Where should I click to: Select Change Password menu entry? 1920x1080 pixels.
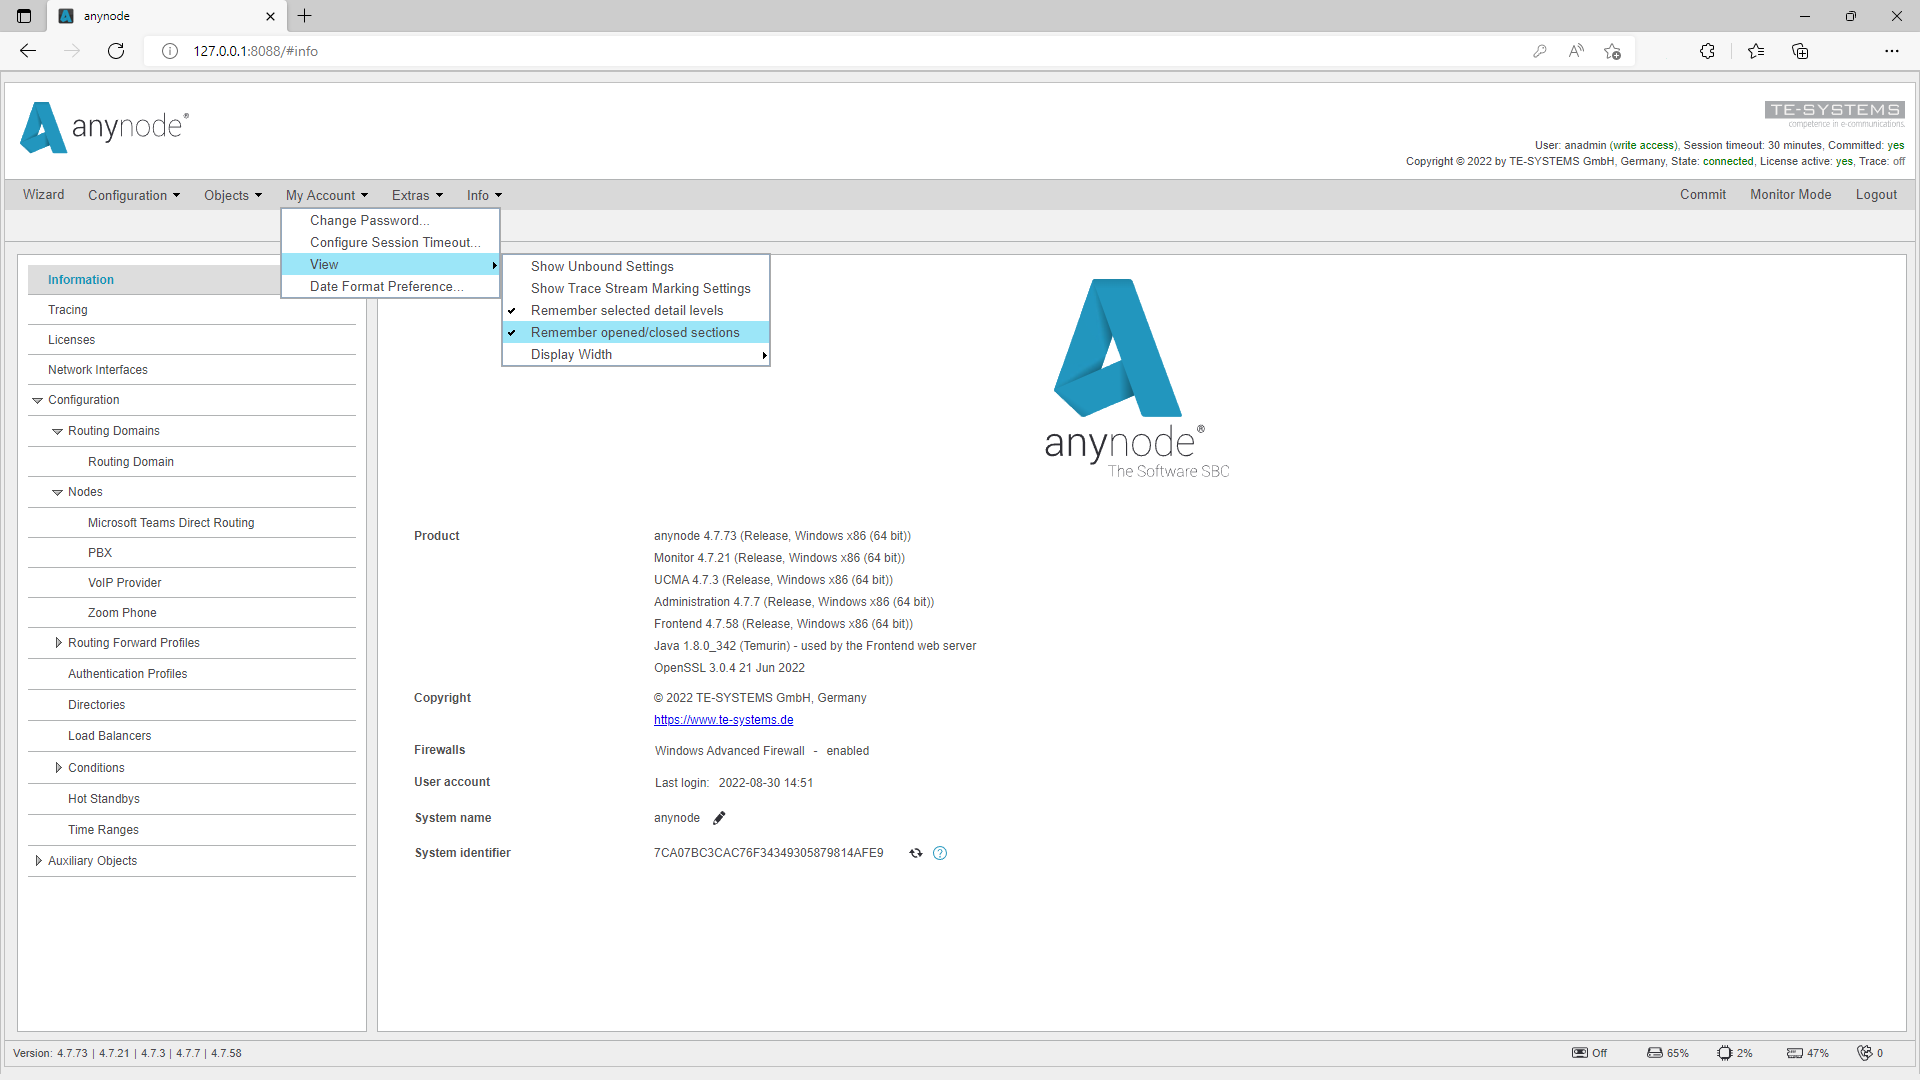pyautogui.click(x=390, y=221)
